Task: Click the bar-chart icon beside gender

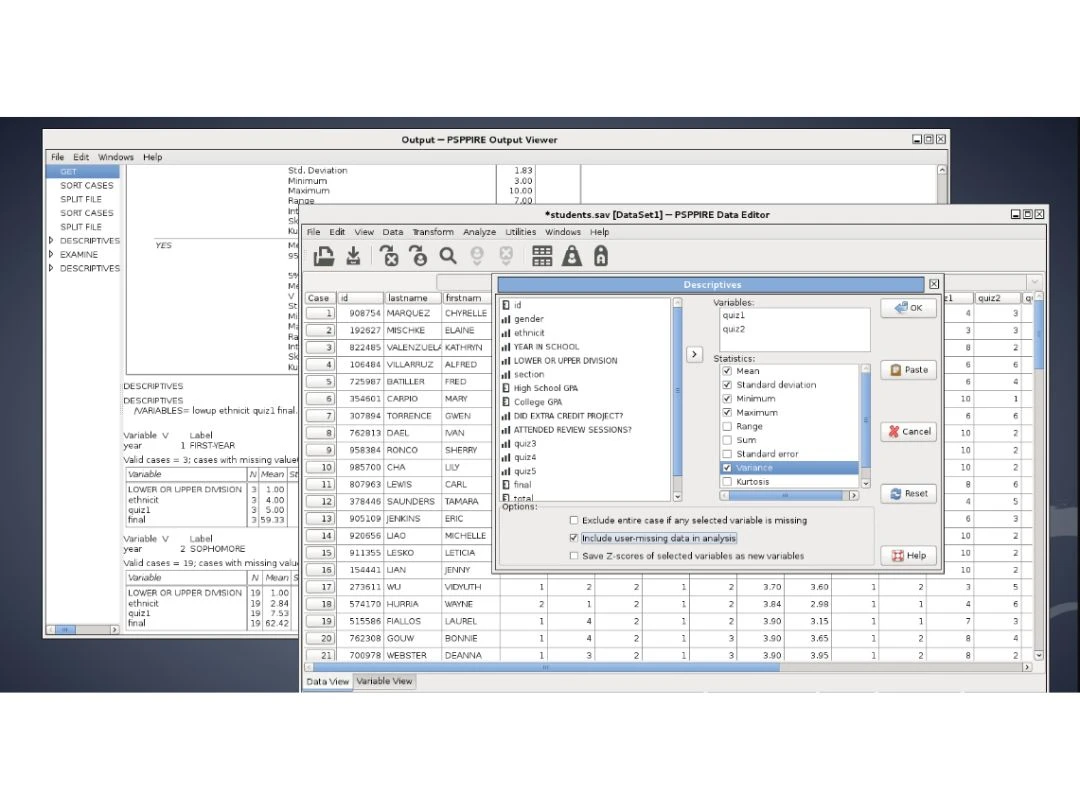Action: [506, 319]
